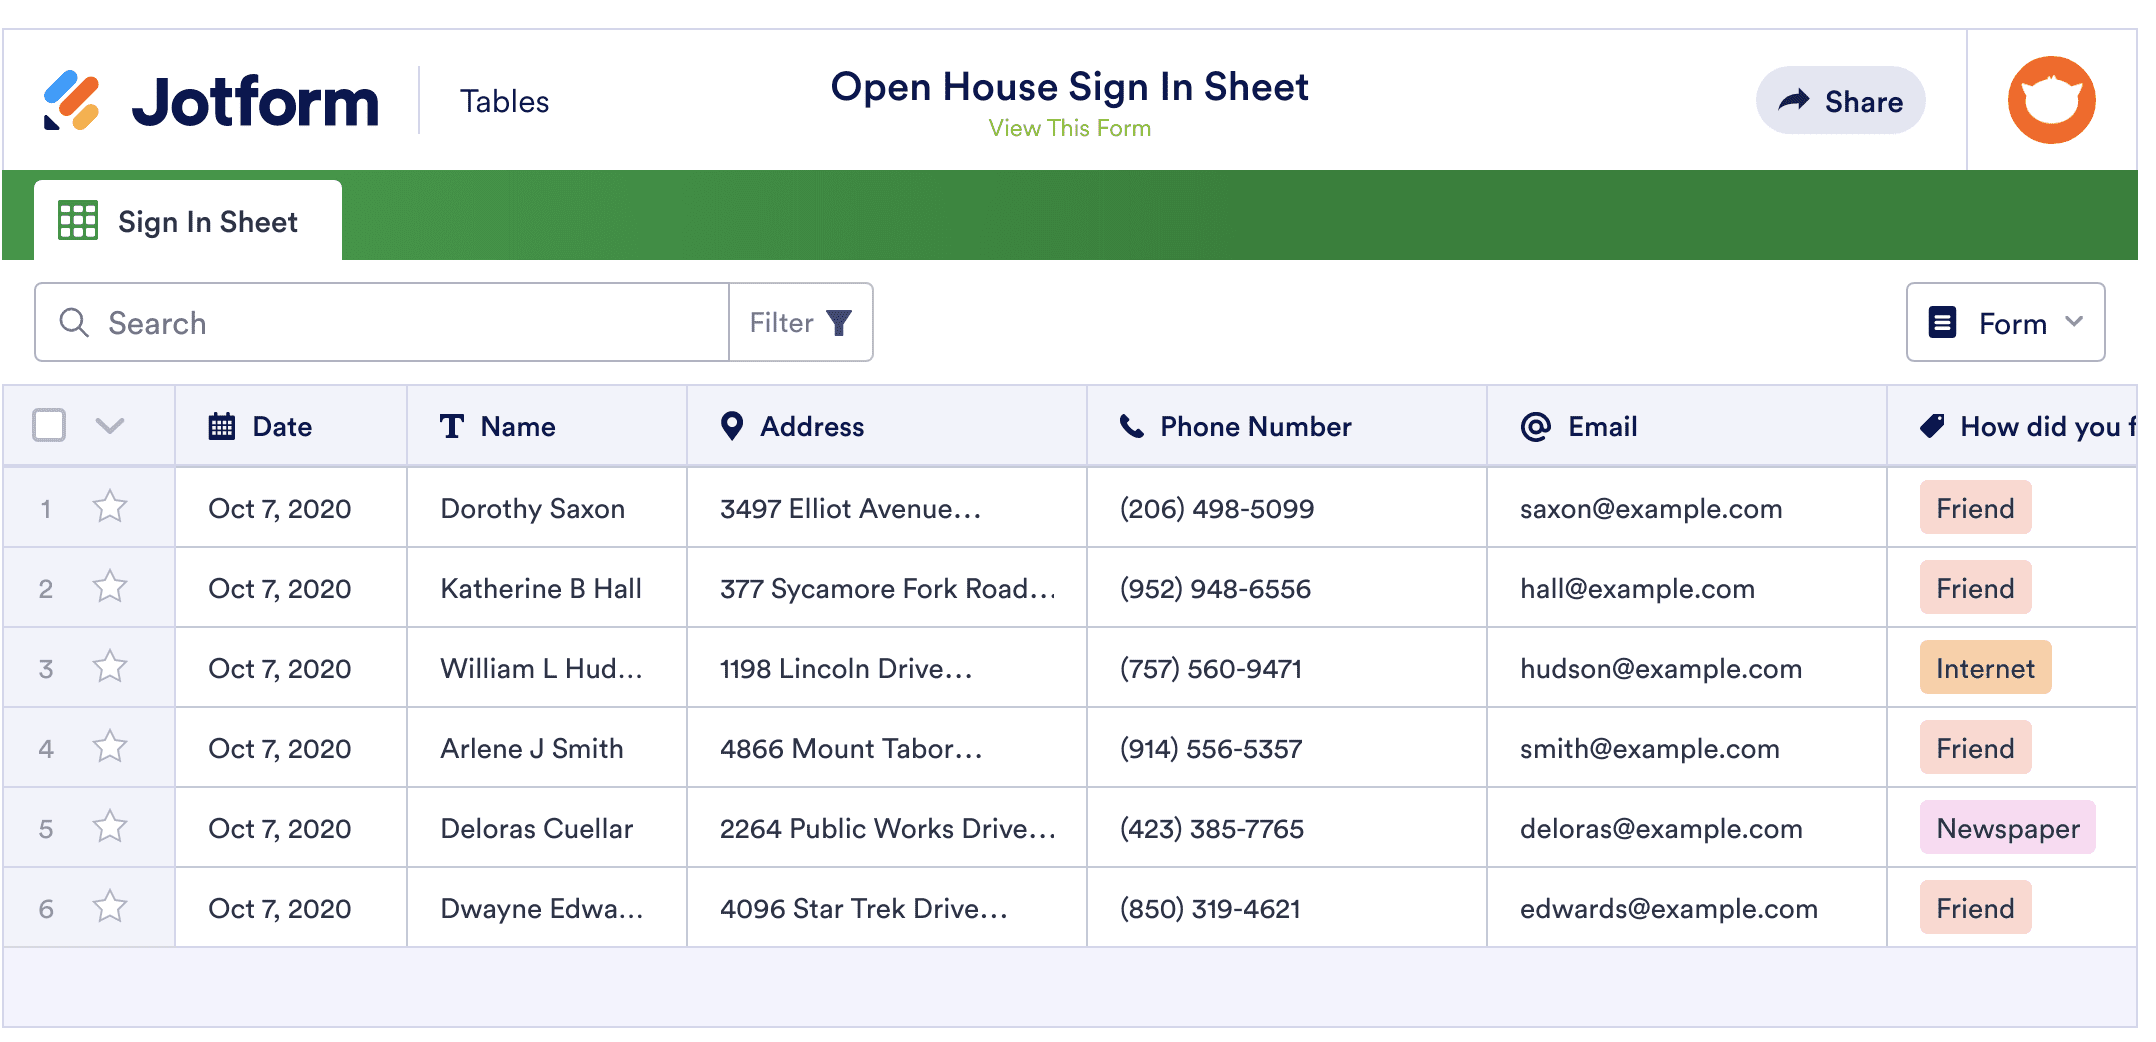Click the Internet tag in row three
The width and height of the screenshot is (2156, 1042).
[1985, 668]
